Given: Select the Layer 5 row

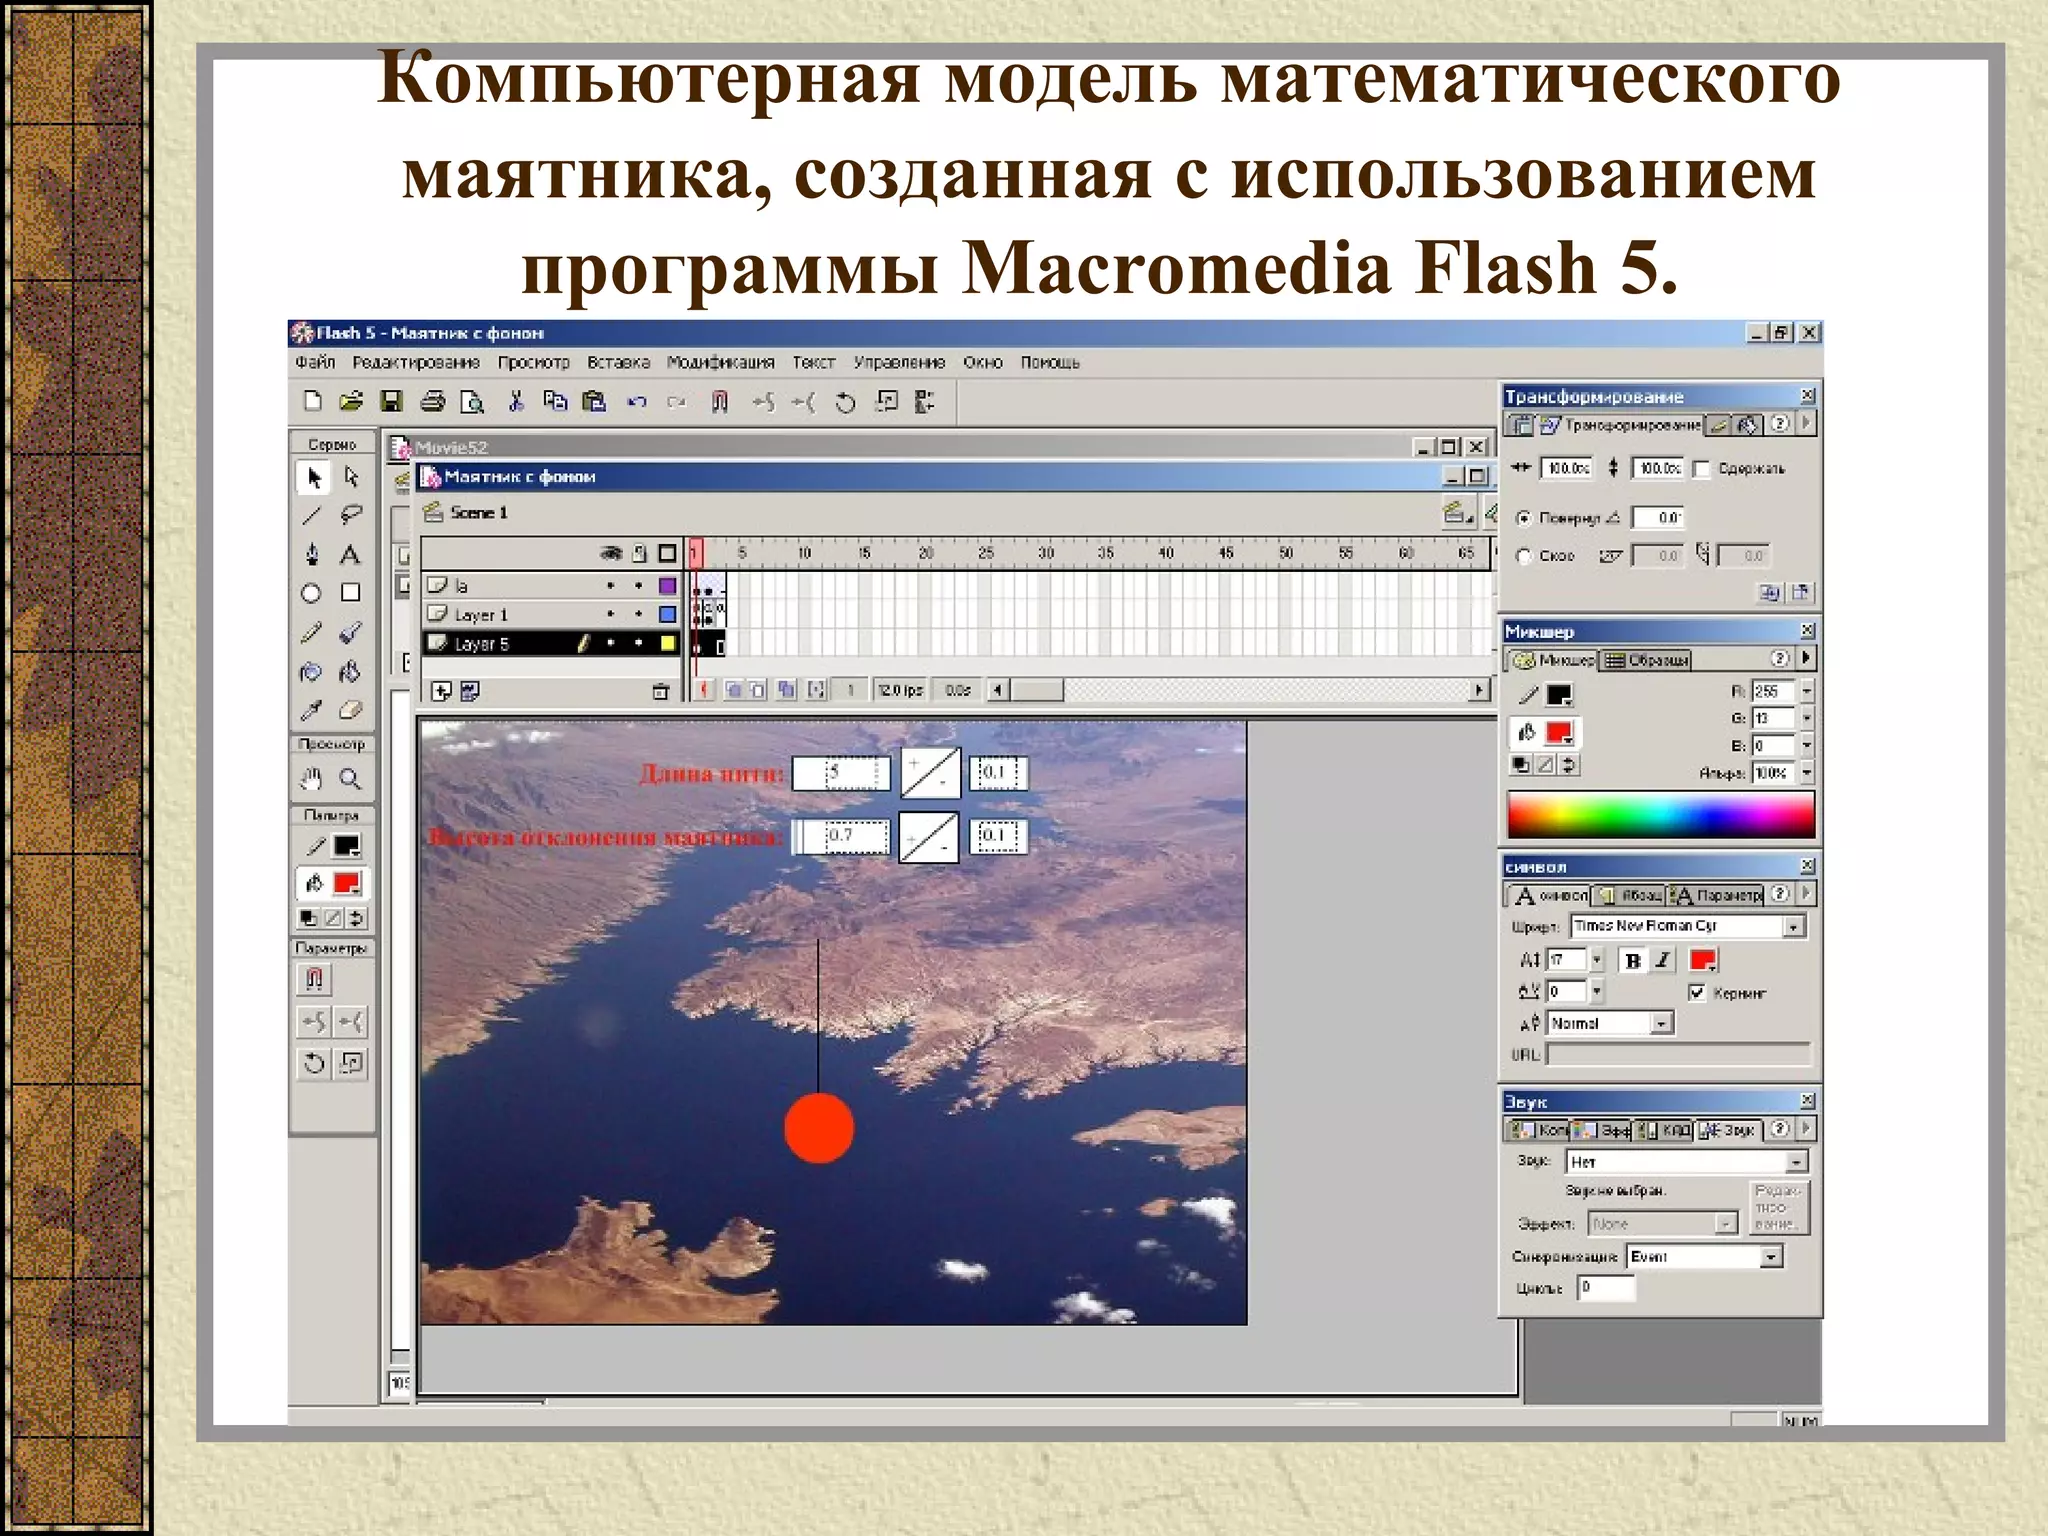Looking at the screenshot, I should 551,643.
